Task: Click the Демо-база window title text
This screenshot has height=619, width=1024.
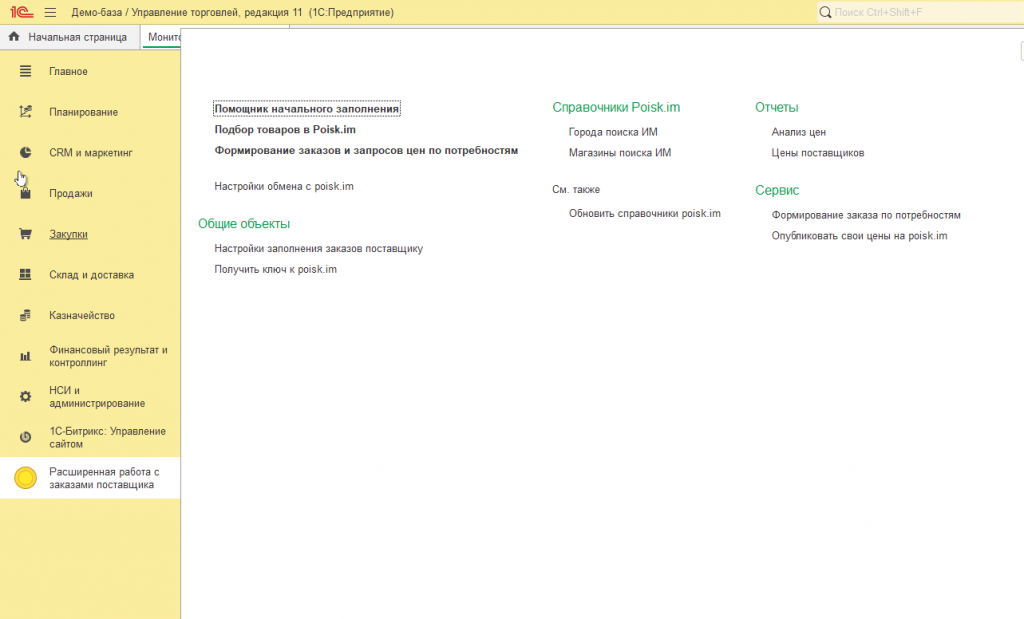Action: tap(232, 12)
